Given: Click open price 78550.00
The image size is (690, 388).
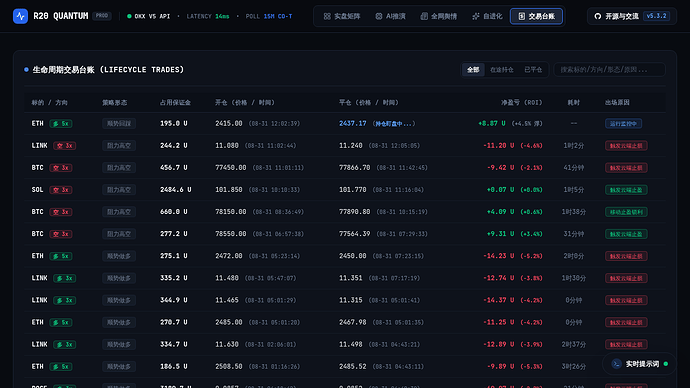Looking at the screenshot, I should tap(231, 234).
